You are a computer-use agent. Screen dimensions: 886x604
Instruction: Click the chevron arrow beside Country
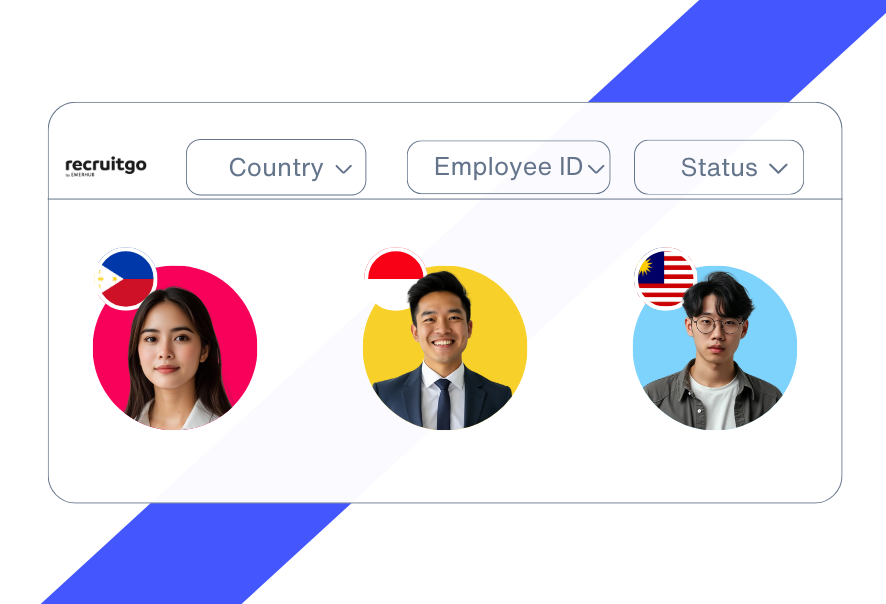click(344, 168)
